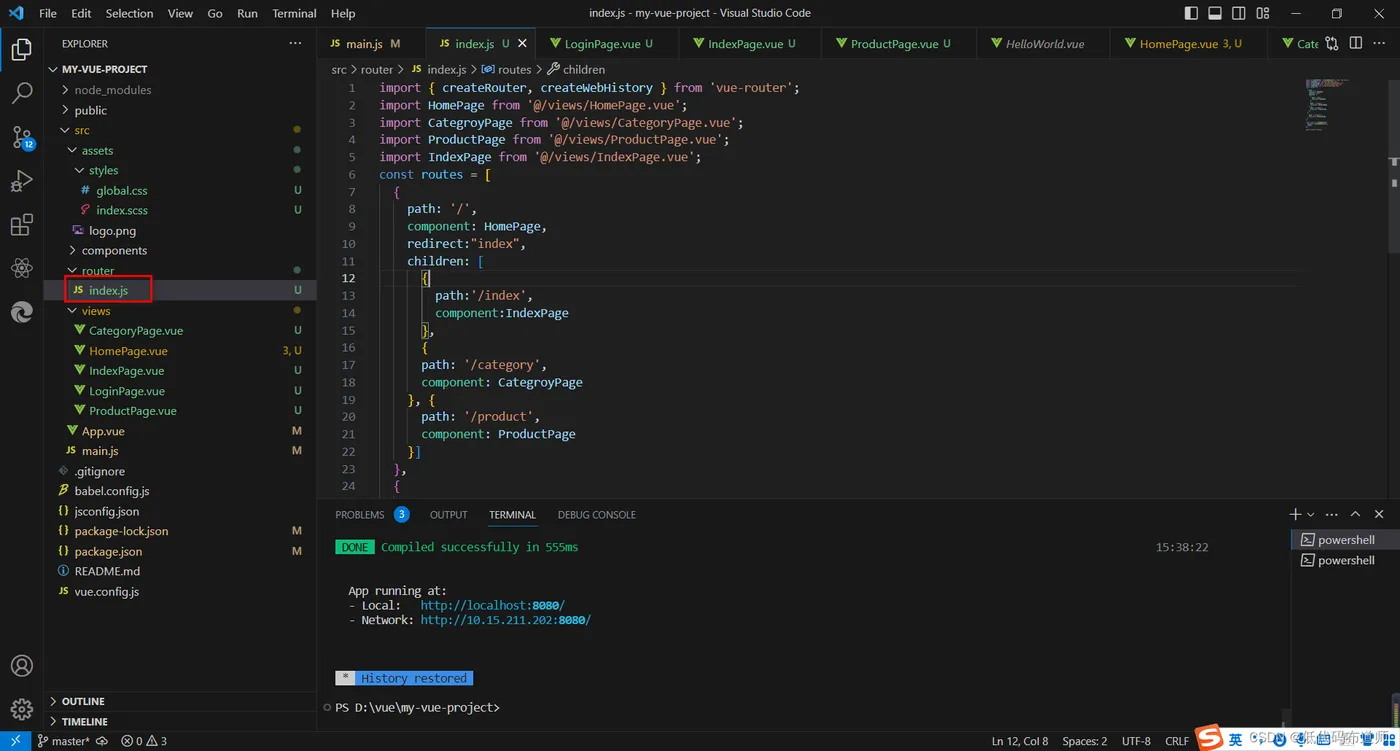Image resolution: width=1400 pixels, height=751 pixels.
Task: Open the terminal launch profile dropdown arrow
Action: pos(1311,514)
